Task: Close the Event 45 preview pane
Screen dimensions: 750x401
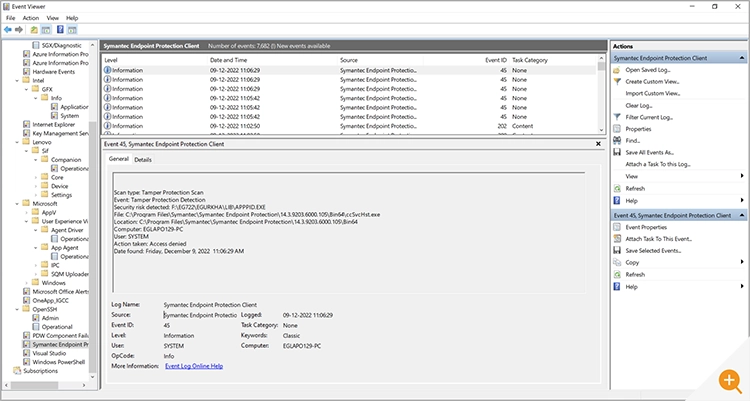Action: tap(598, 144)
